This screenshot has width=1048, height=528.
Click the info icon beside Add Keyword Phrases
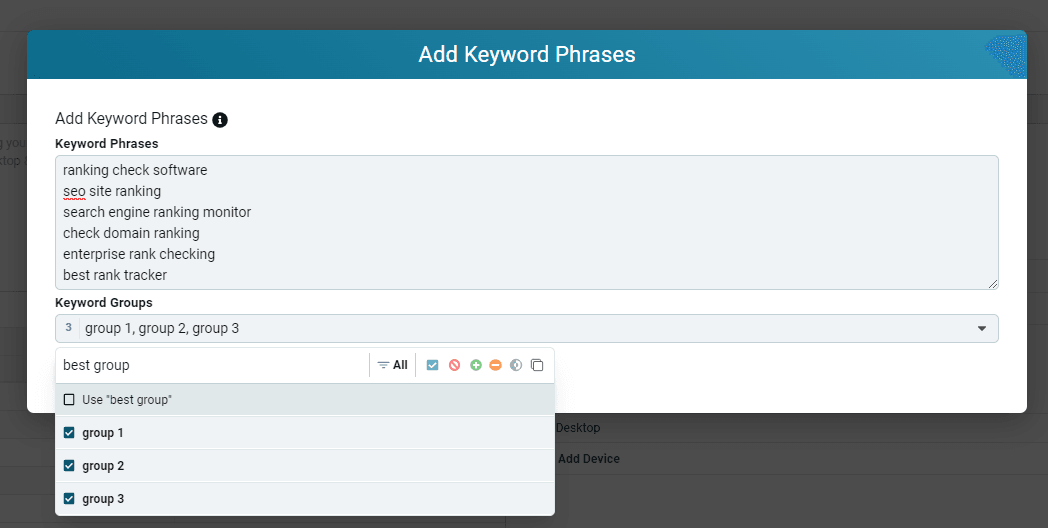220,120
